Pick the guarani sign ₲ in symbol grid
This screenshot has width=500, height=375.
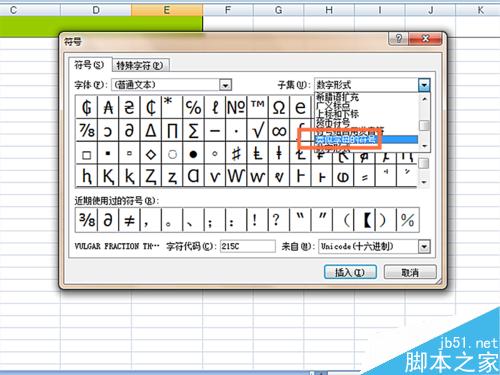(x=87, y=107)
